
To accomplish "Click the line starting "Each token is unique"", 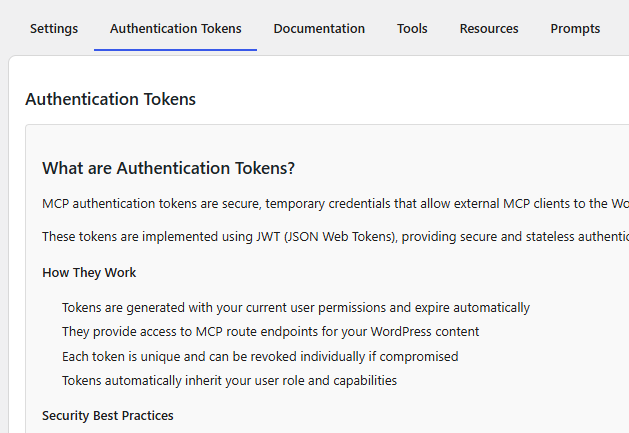I will pos(259,356).
